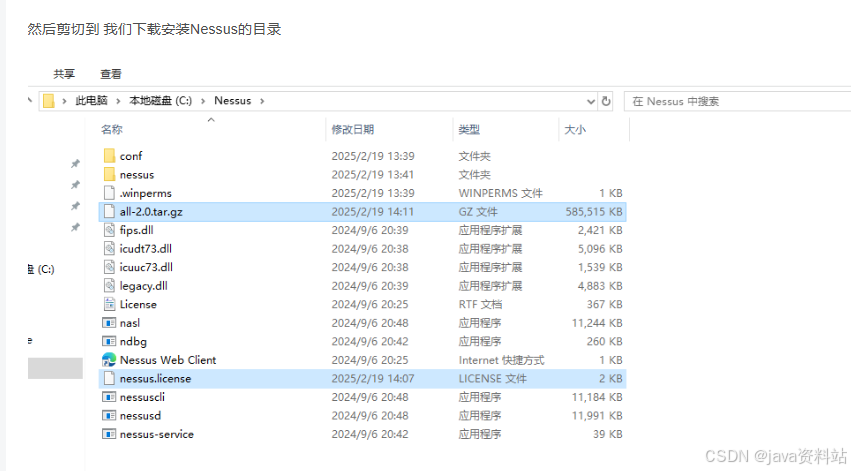Select the conf folder name
The width and height of the screenshot is (851, 471).
(131, 156)
